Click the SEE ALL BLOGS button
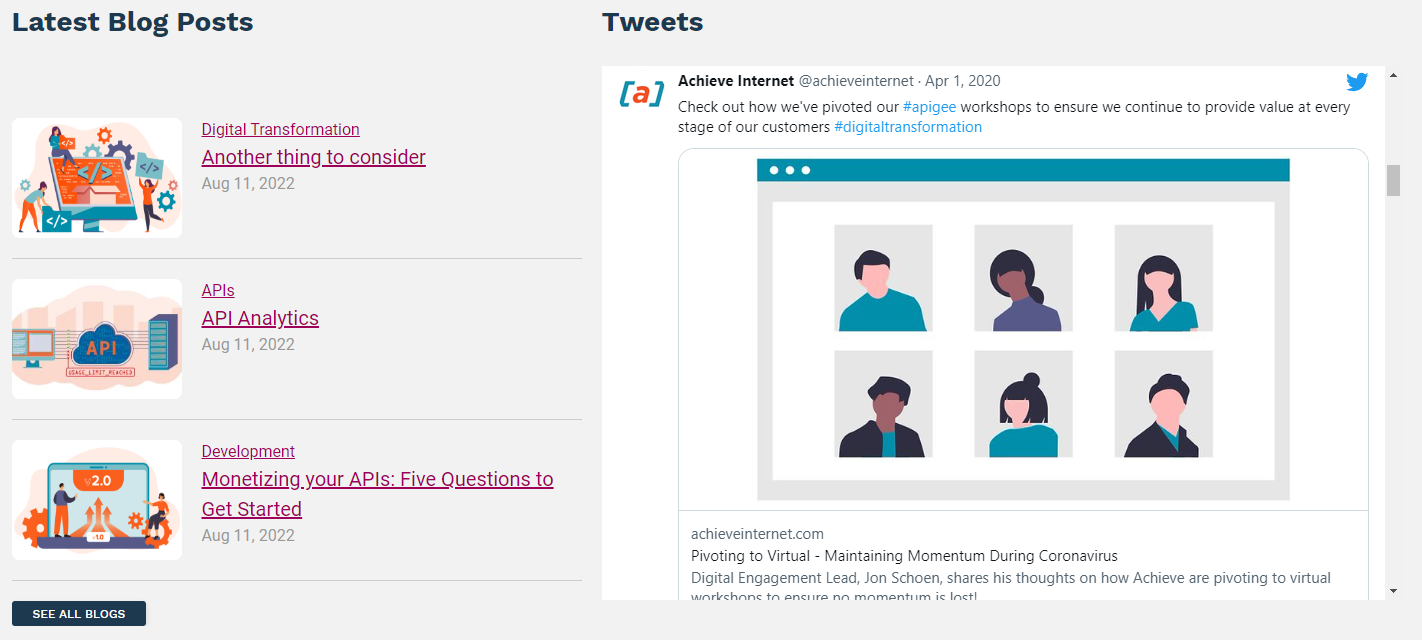Screen dimensions: 1422x640 click(x=79, y=613)
